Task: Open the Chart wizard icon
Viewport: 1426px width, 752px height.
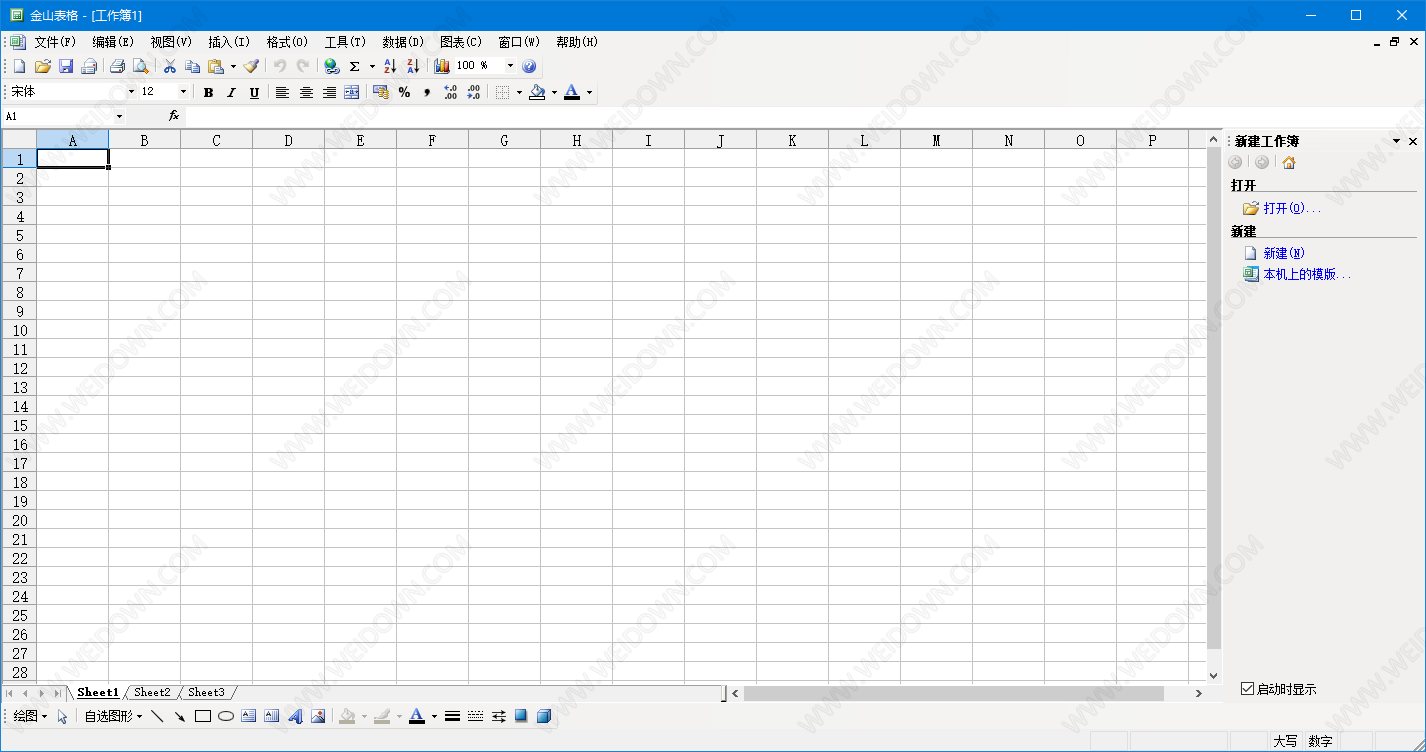Action: click(442, 66)
